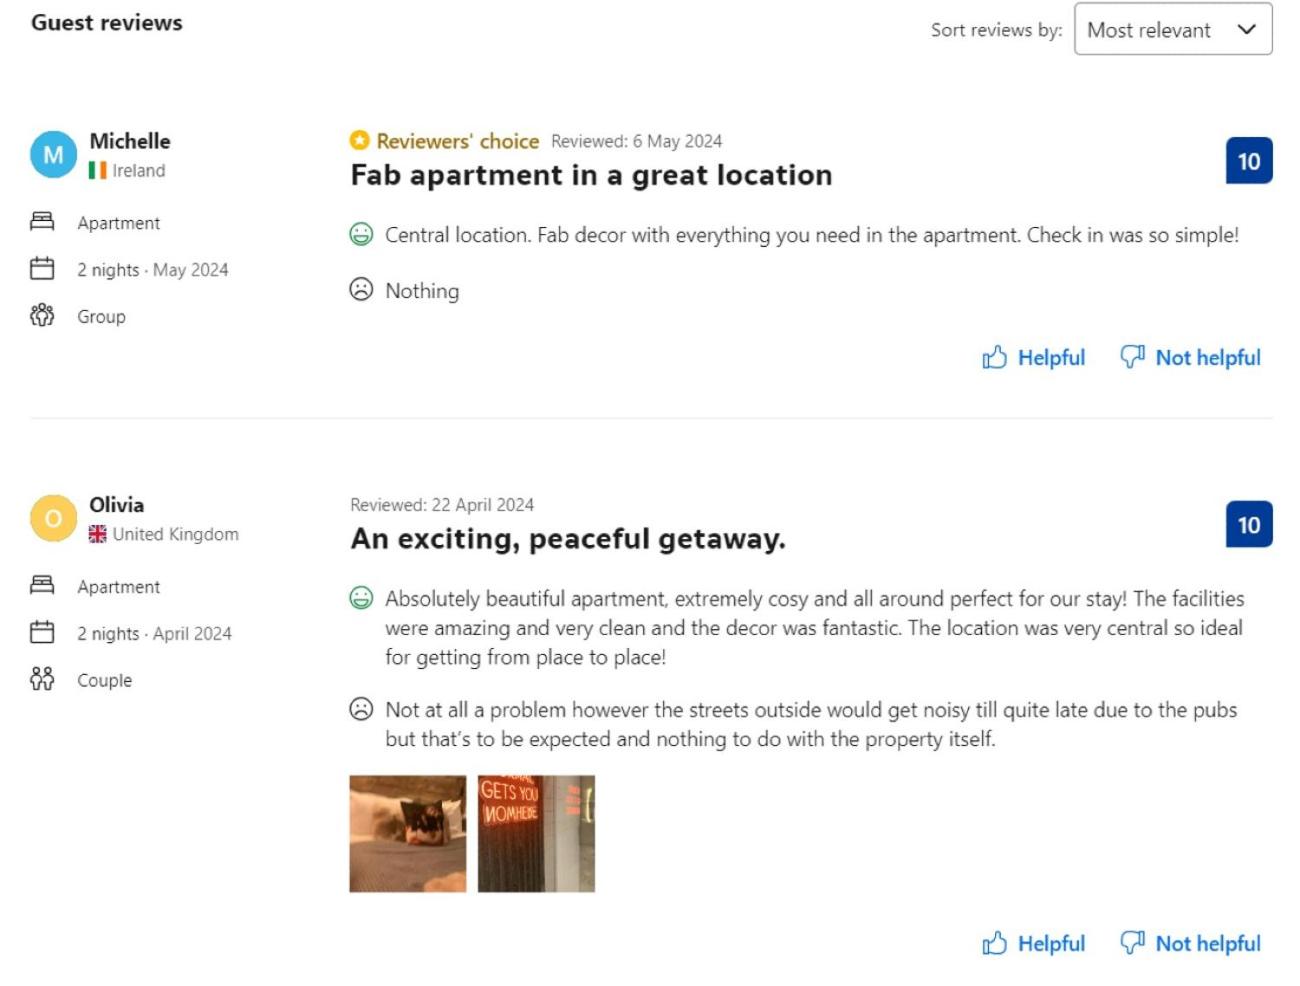Screen dimensions: 1300x986
Task: Click Olivia's yellow avatar circle
Action: [x=53, y=518]
